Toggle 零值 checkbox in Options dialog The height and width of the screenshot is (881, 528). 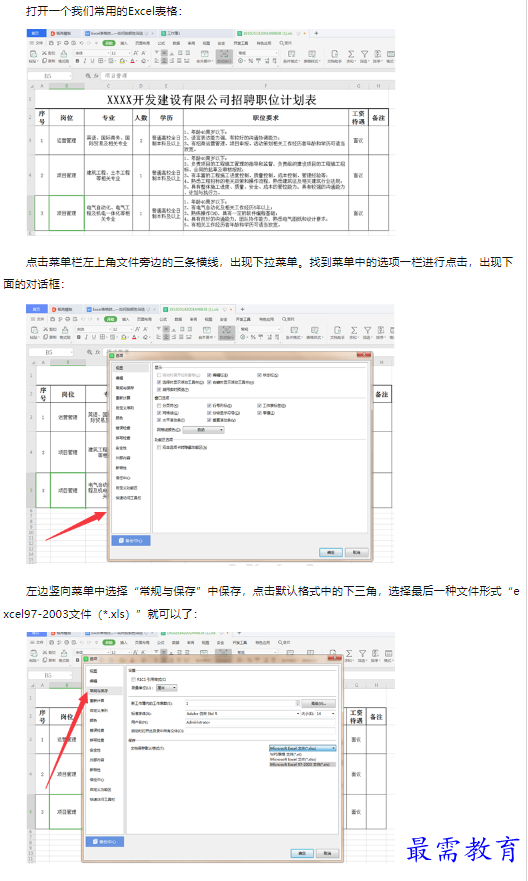coord(260,413)
